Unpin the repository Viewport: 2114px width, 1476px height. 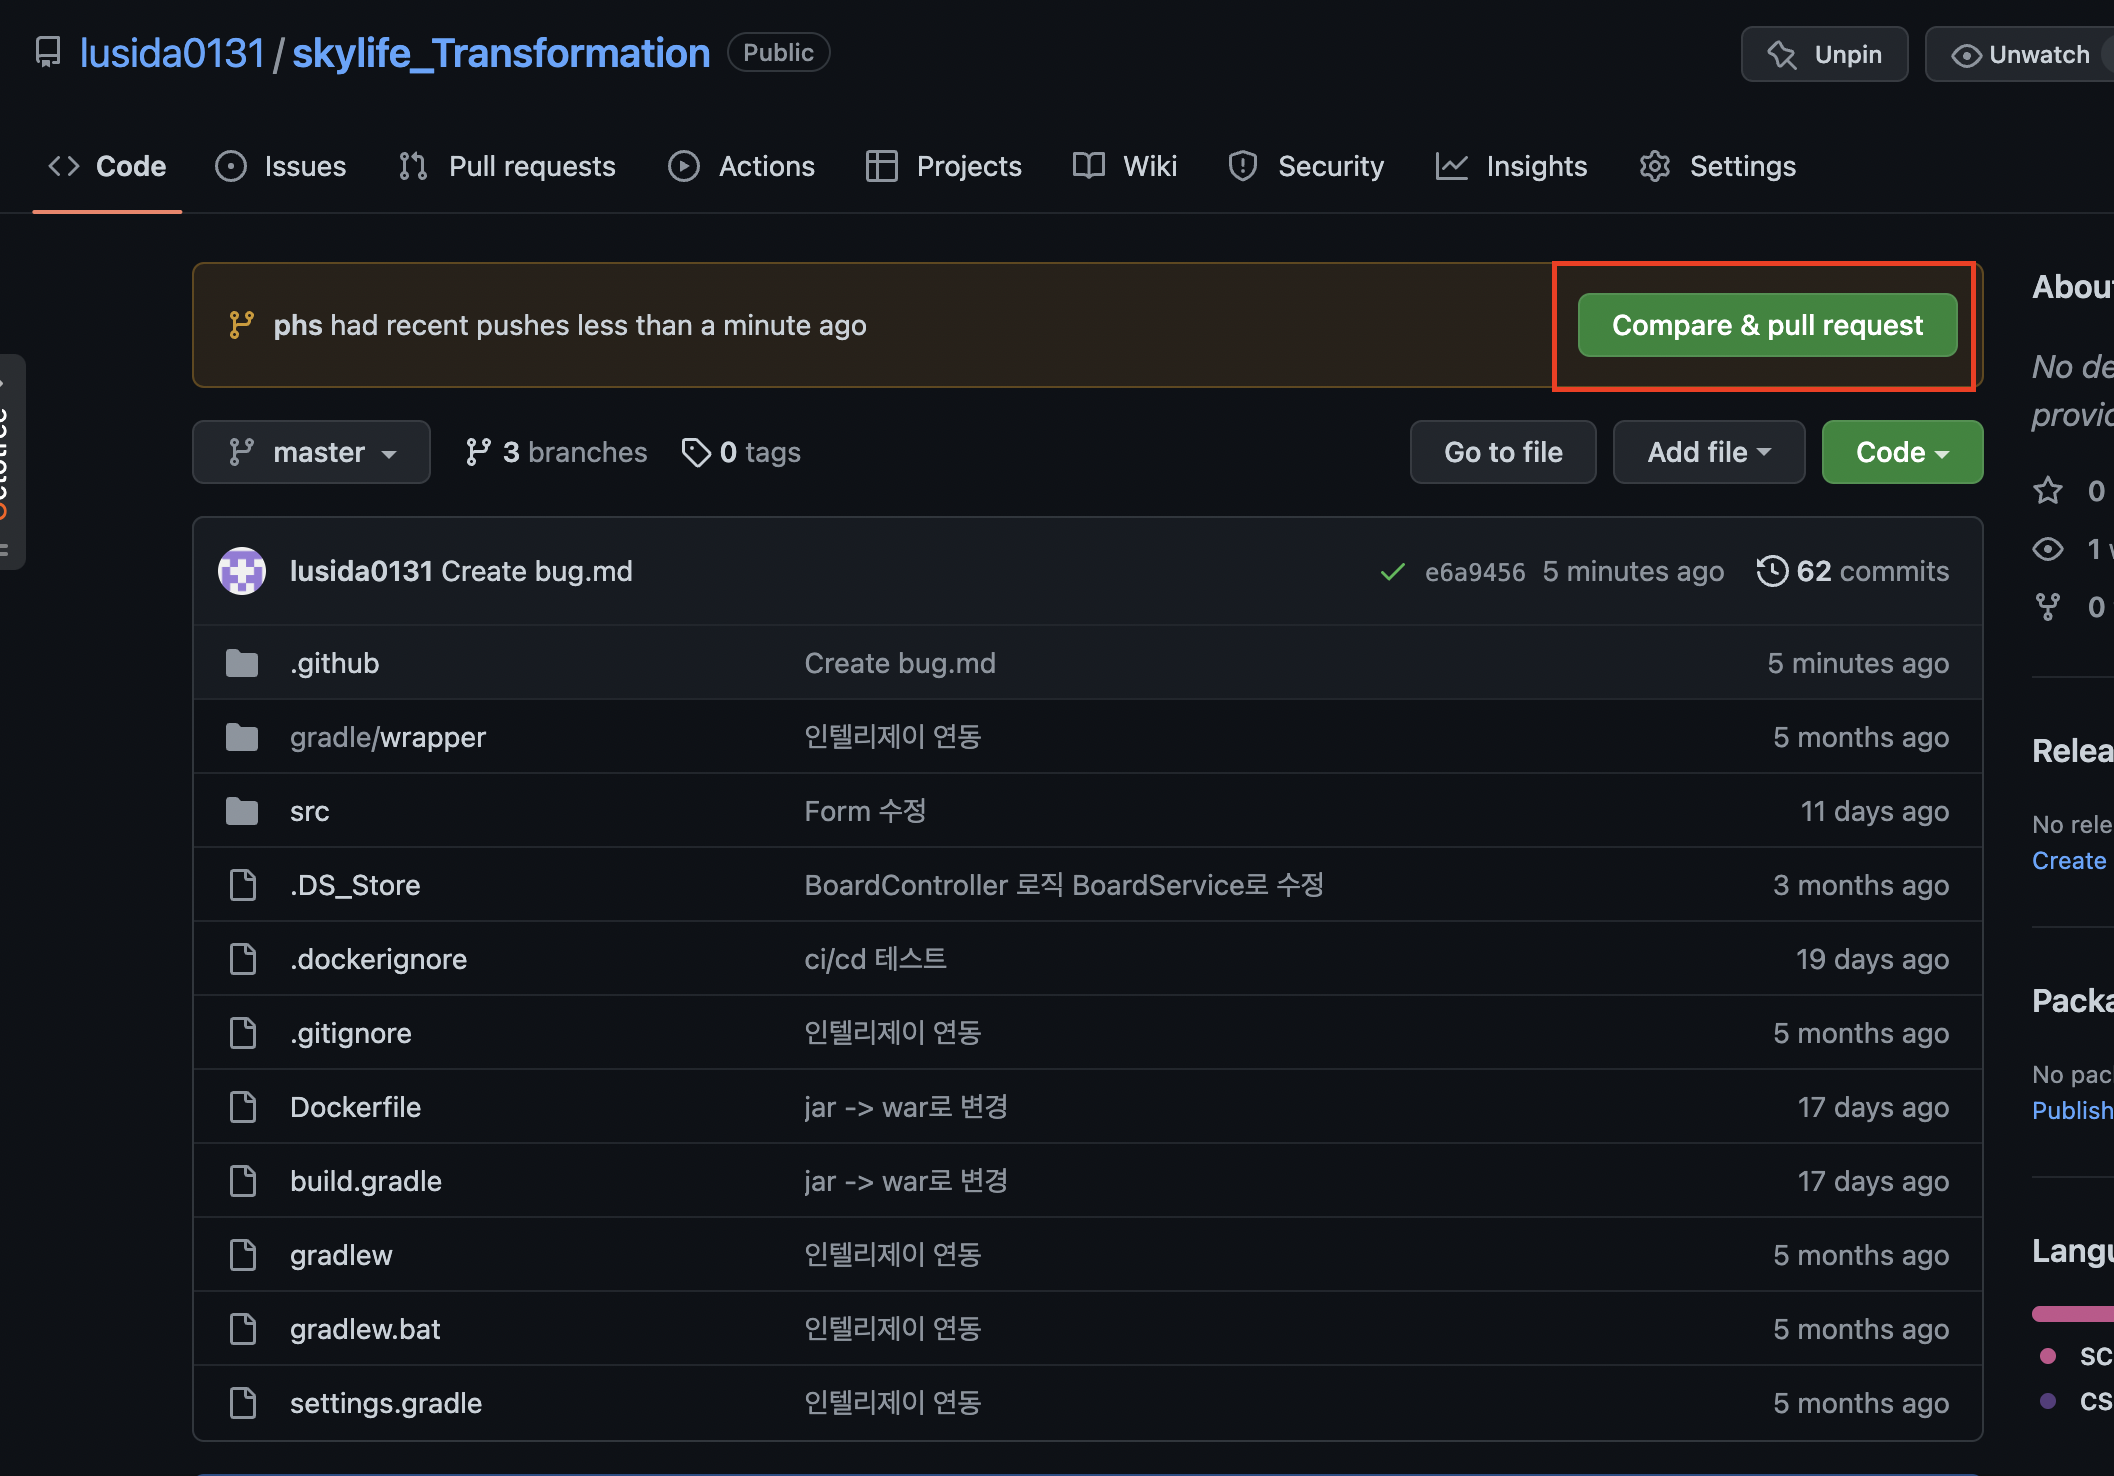point(1824,54)
